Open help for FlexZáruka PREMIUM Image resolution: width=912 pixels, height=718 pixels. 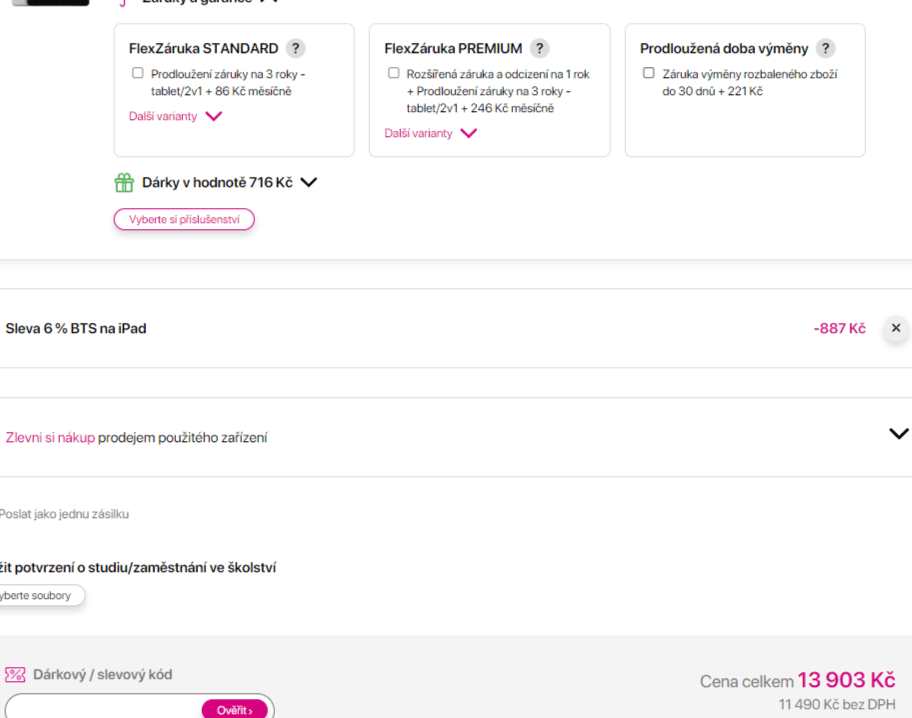pos(539,48)
